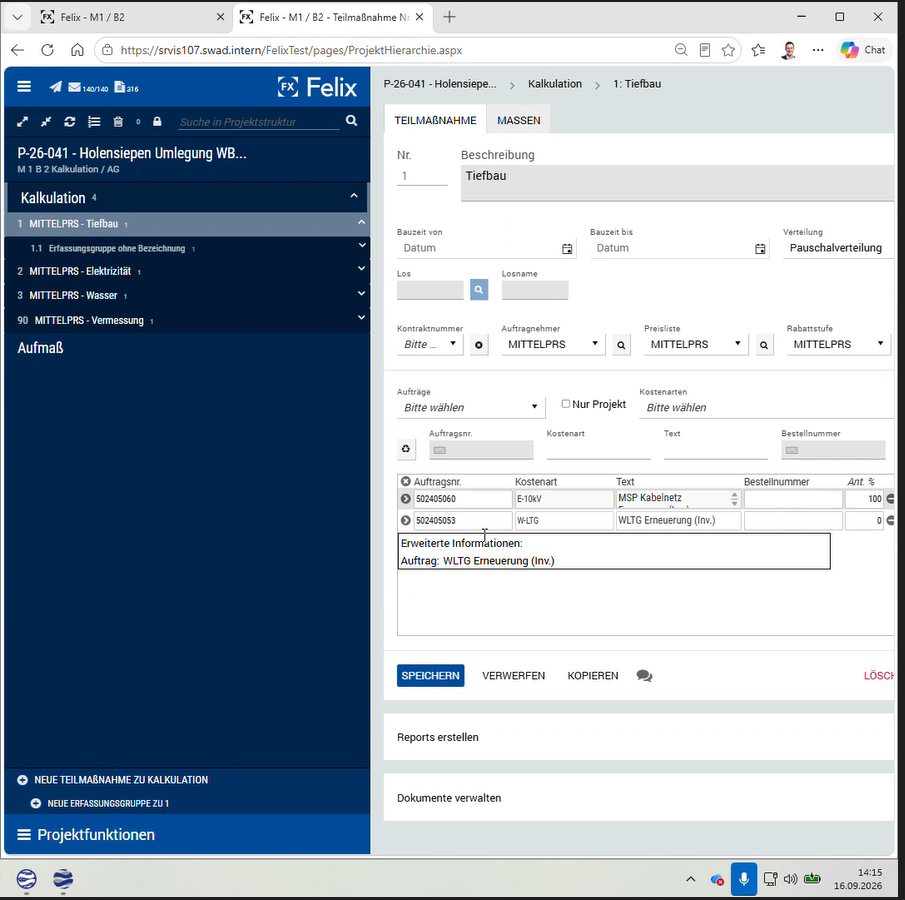Click the recycle icon beside Auftragsnr.

coord(406,449)
